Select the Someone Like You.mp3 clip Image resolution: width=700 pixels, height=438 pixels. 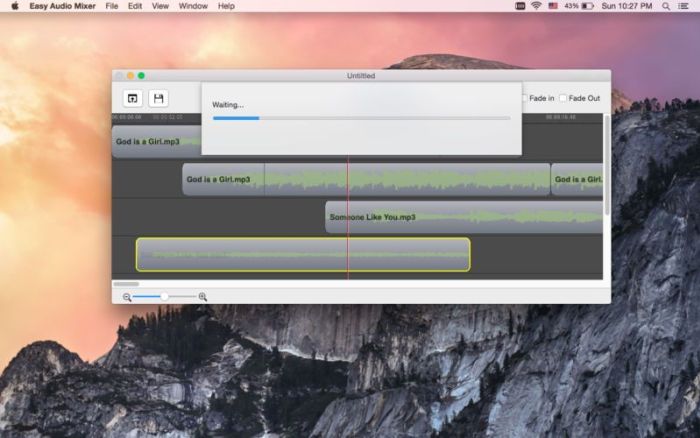tap(464, 217)
